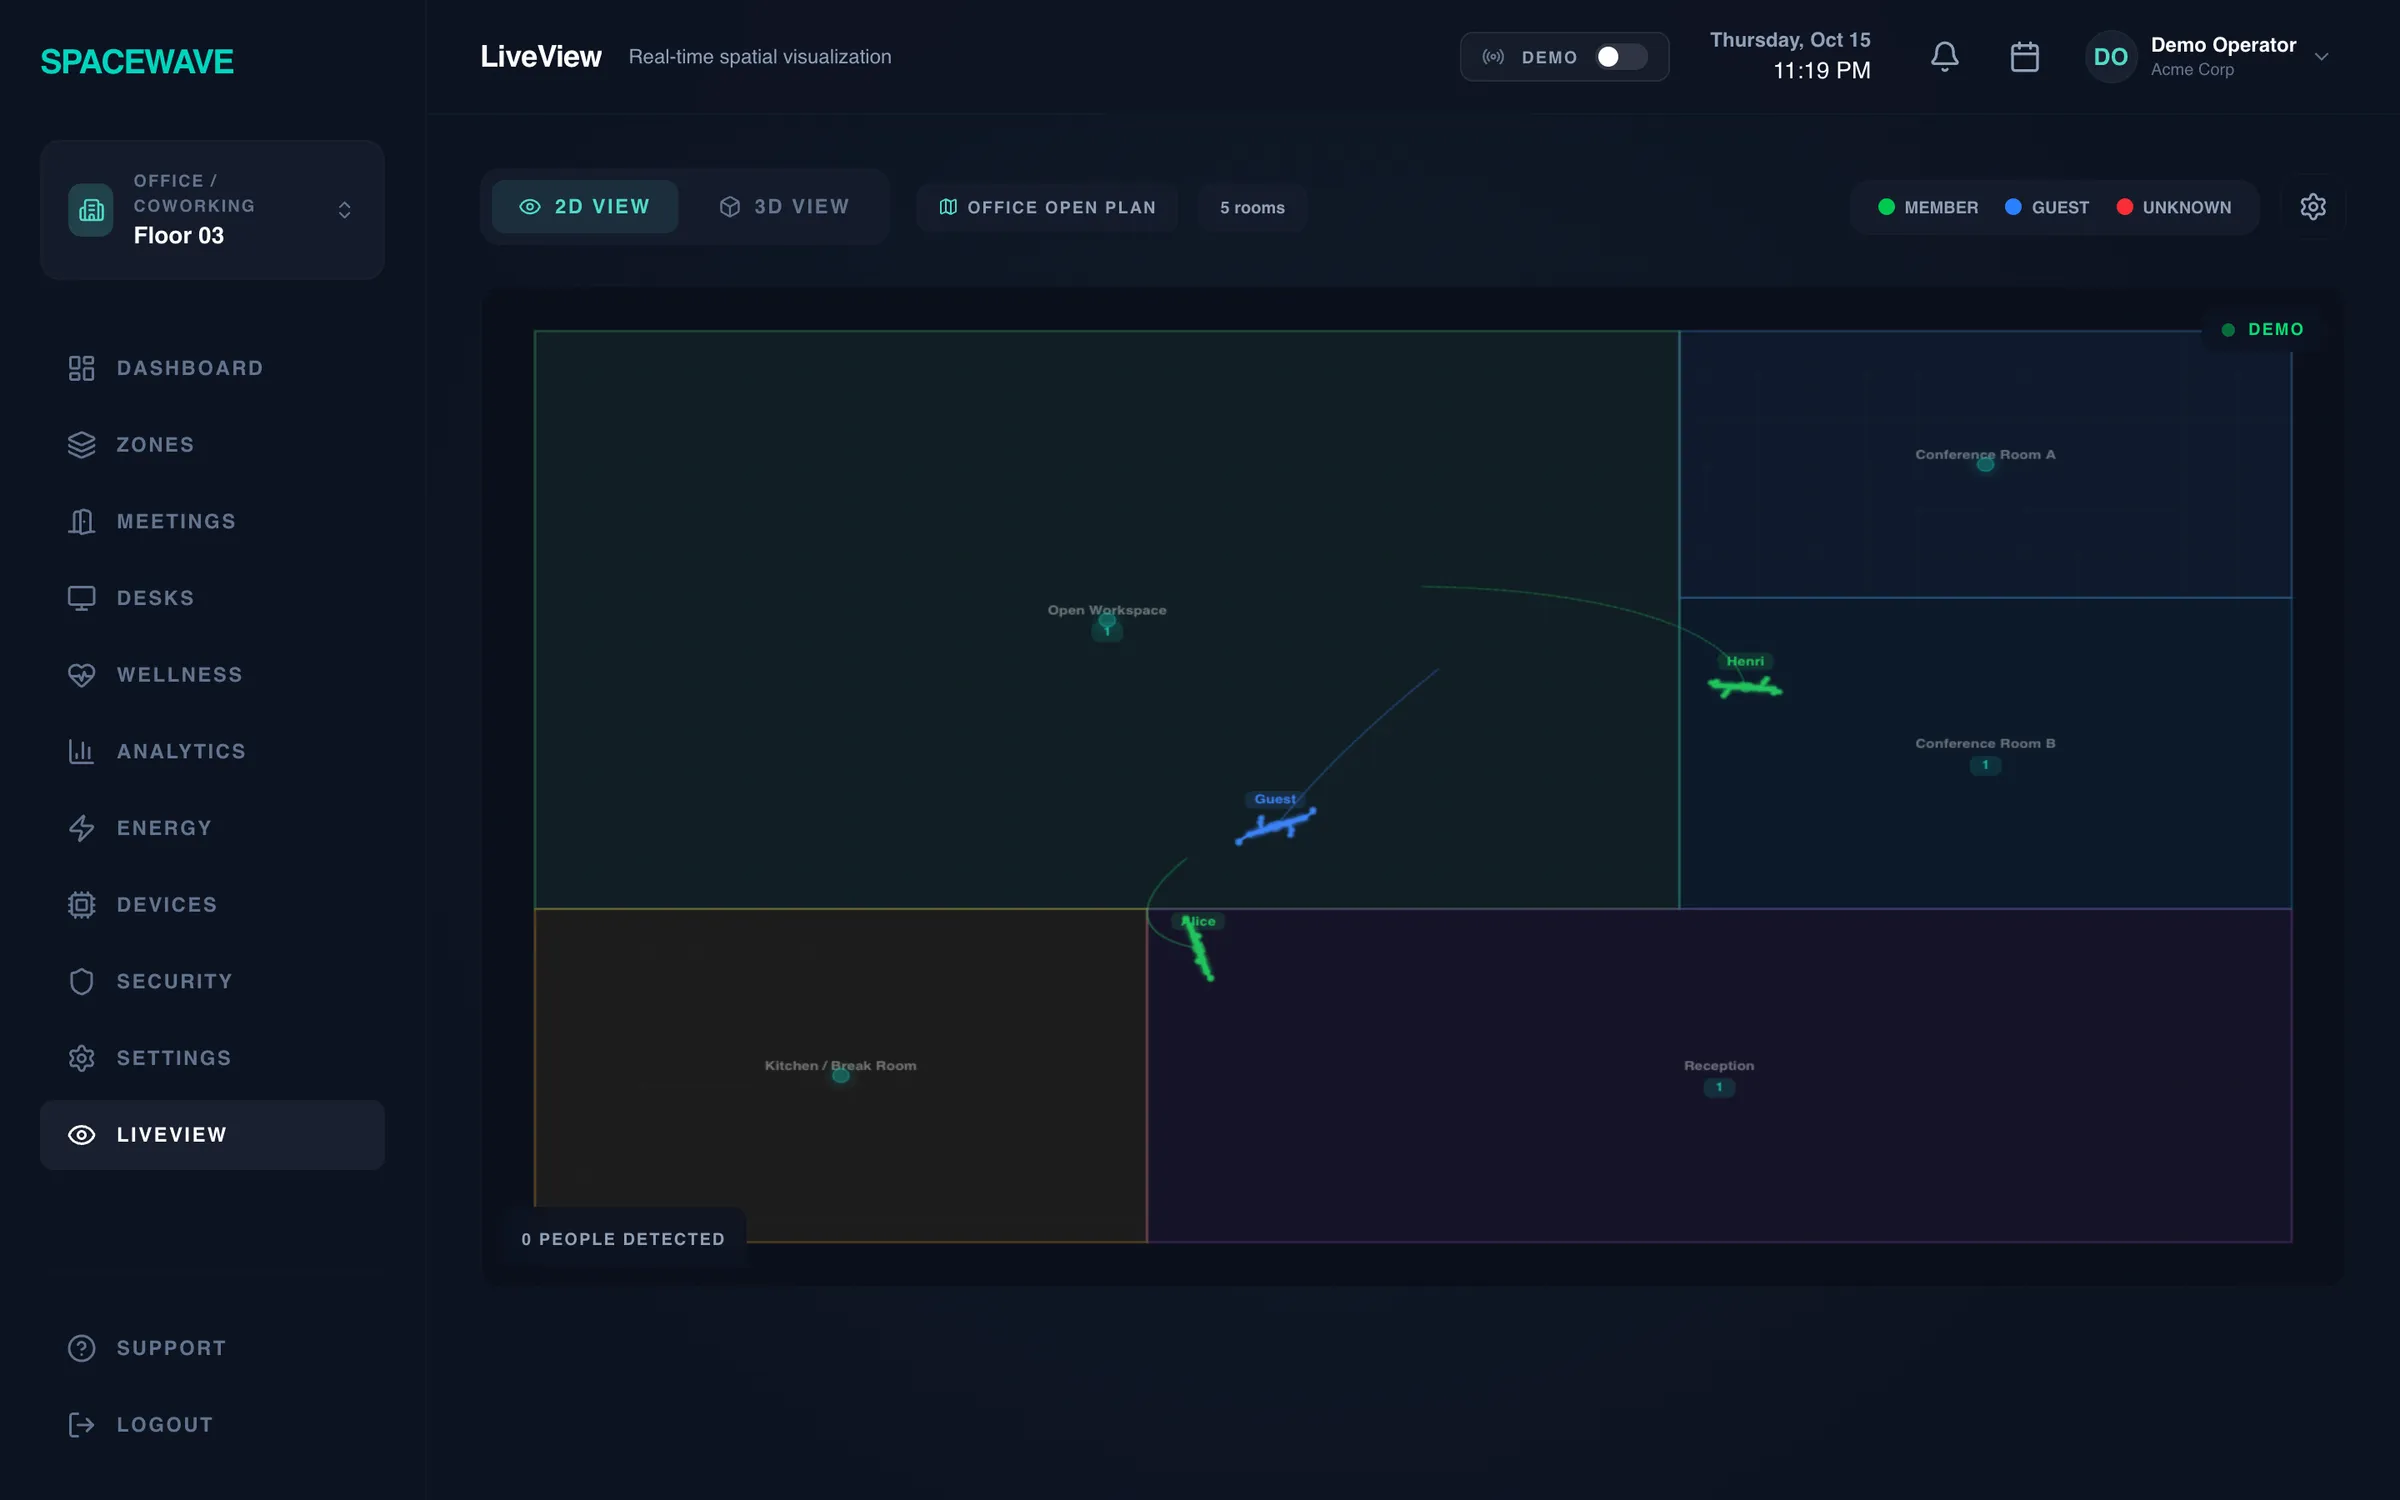The image size is (2400, 1500).
Task: Click the Support question mark icon
Action: (81, 1348)
